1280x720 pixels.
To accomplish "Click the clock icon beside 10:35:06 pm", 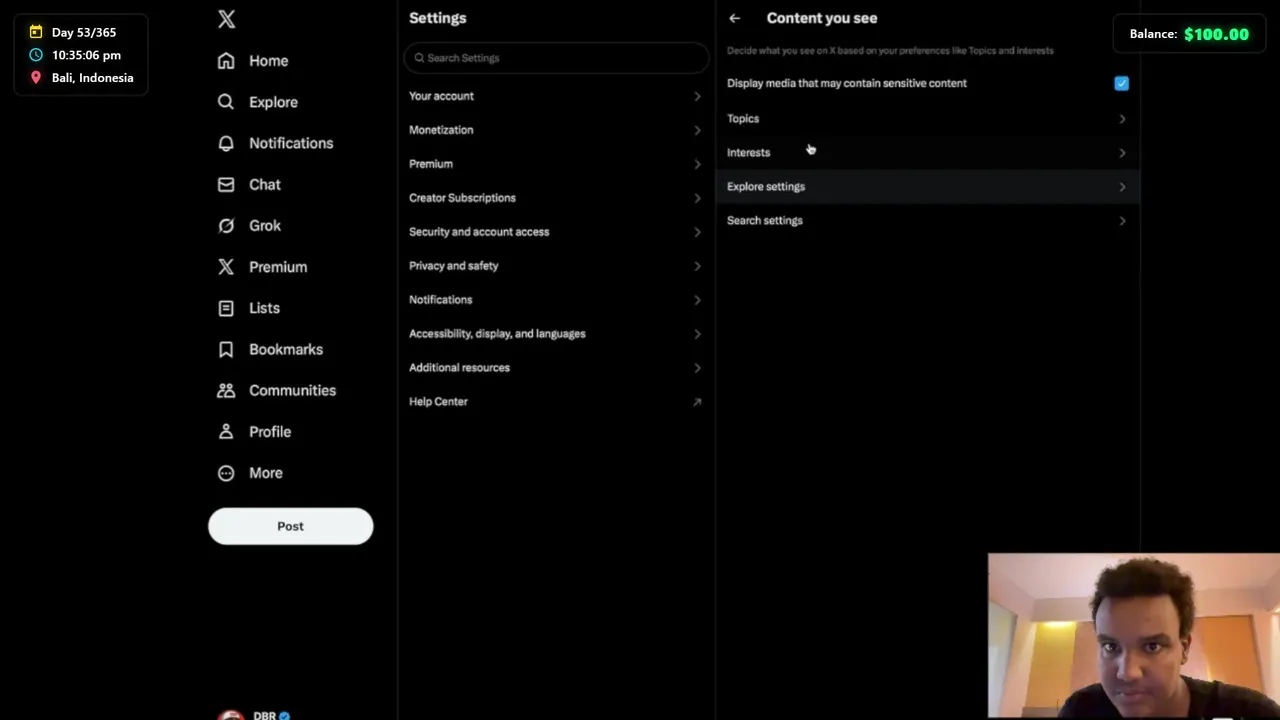I will [x=36, y=55].
